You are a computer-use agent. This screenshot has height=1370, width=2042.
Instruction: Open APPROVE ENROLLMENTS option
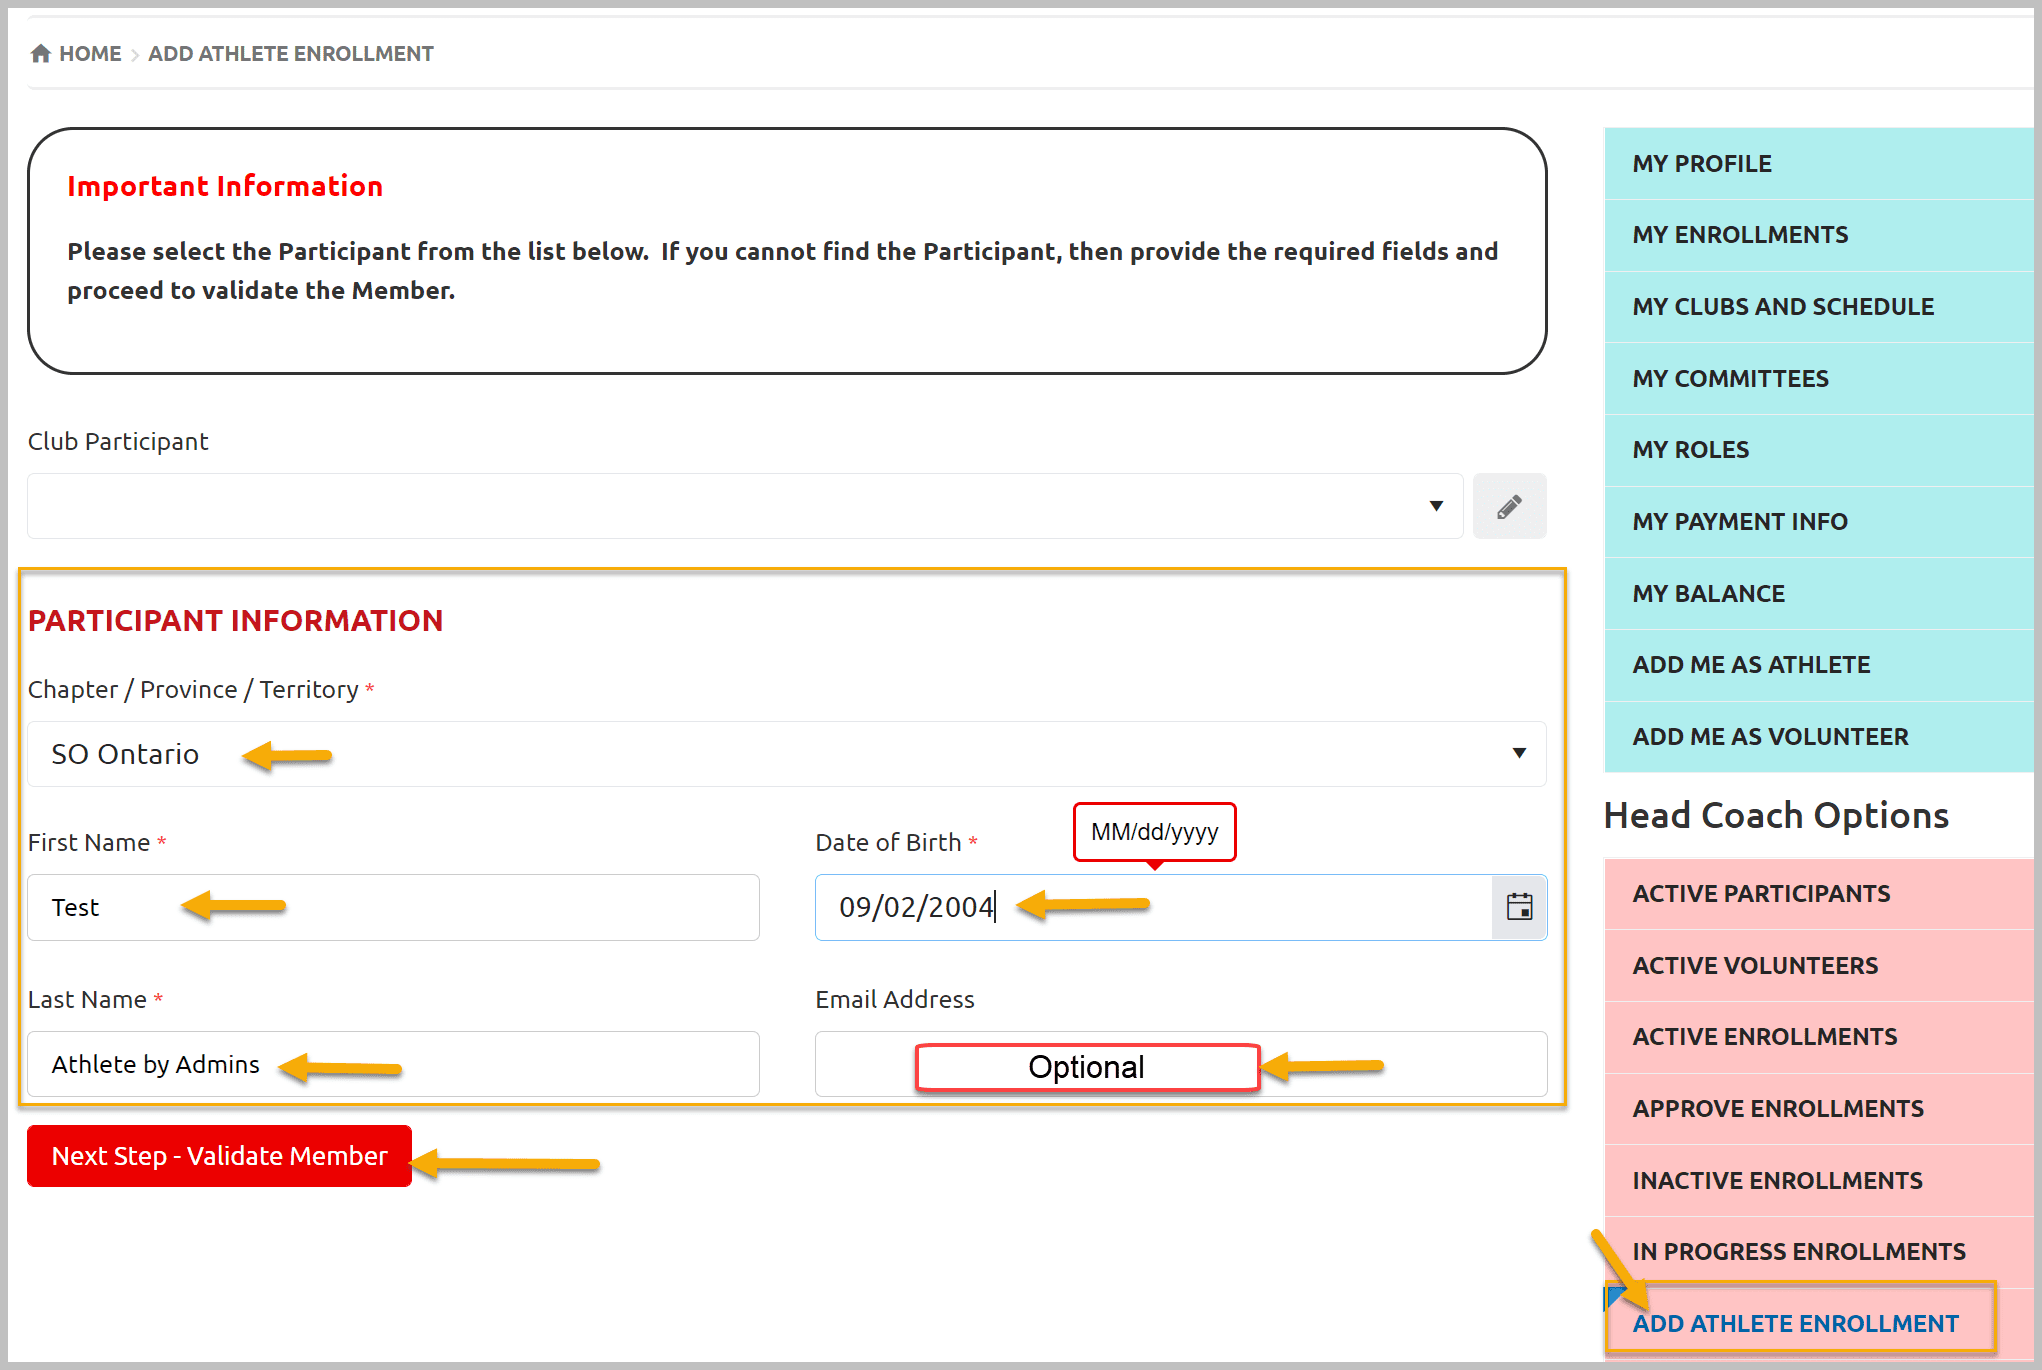(x=1819, y=1109)
